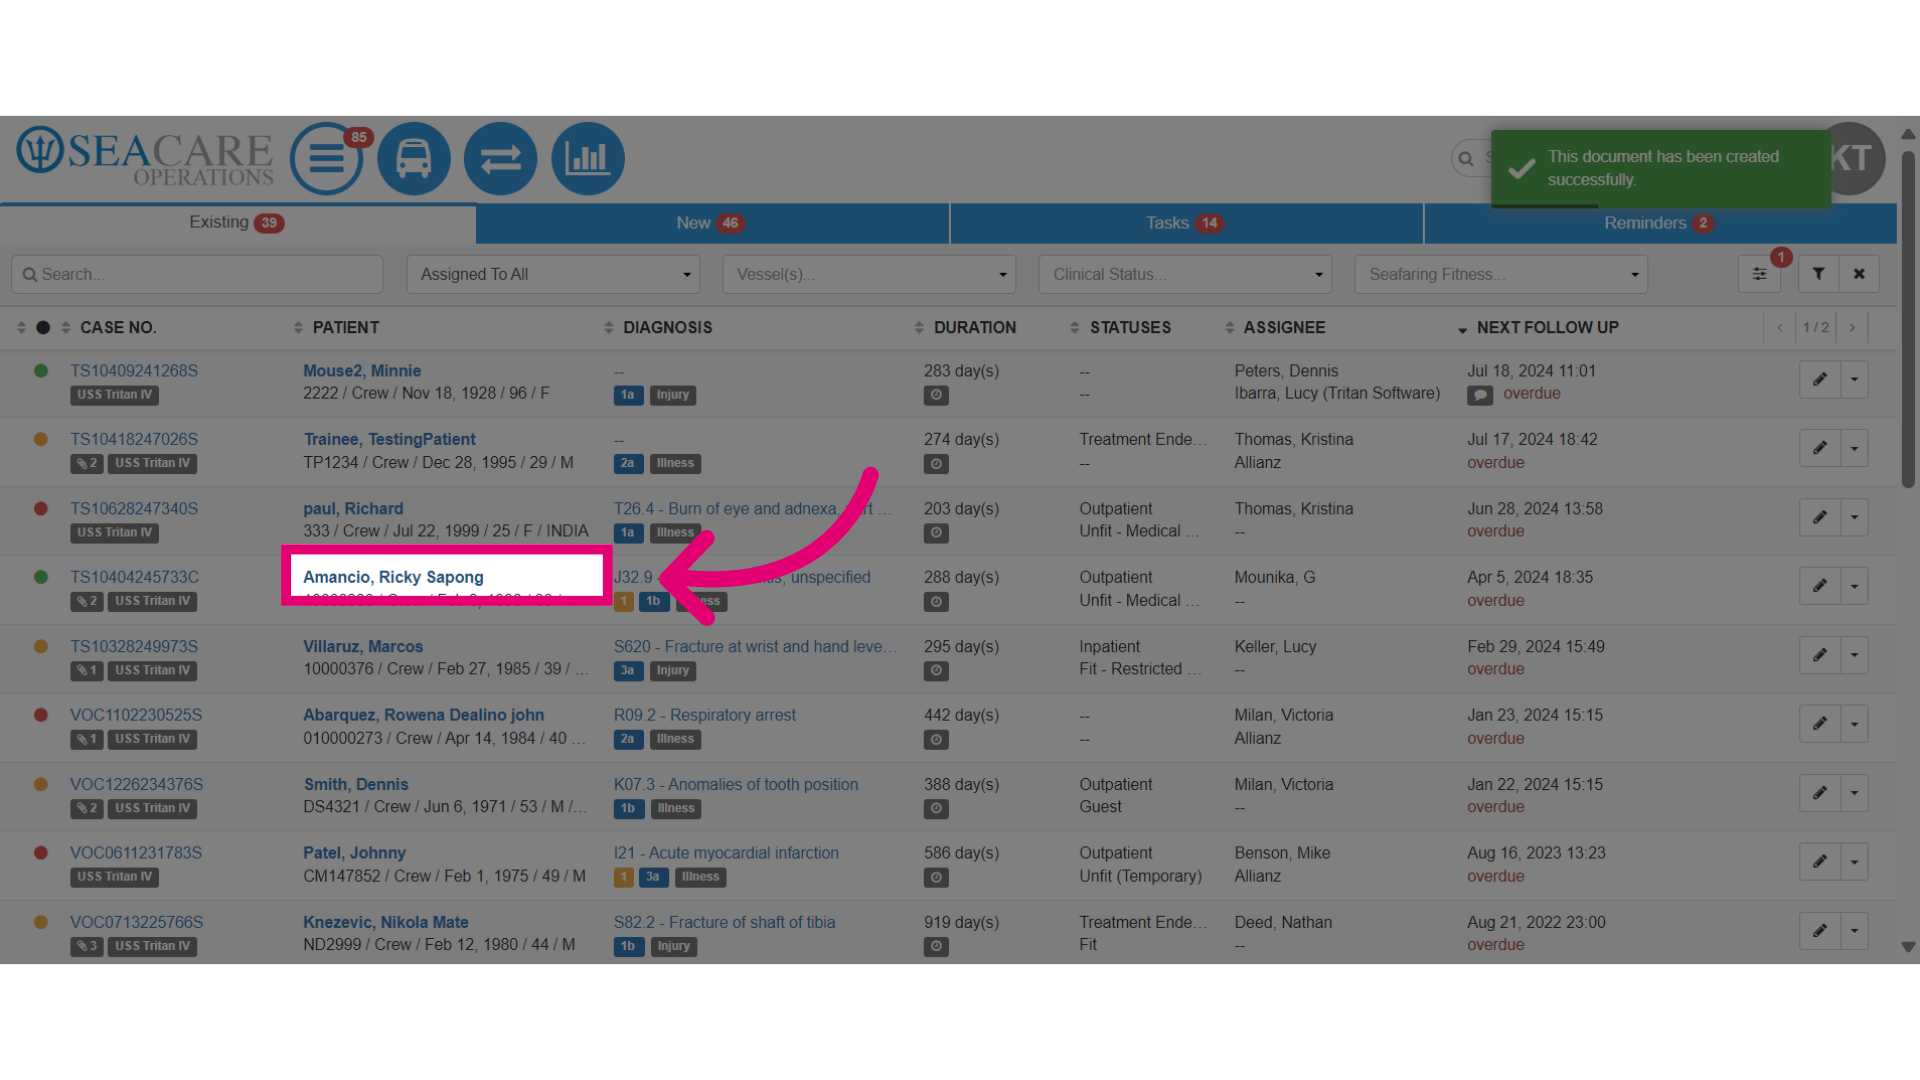Open comment icon beside Mouse2 overdue

pyautogui.click(x=1480, y=395)
